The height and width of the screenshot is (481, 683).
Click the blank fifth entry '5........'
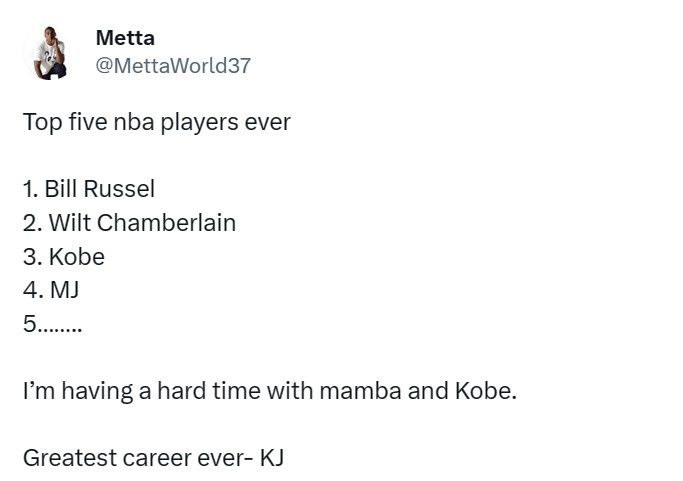point(52,324)
